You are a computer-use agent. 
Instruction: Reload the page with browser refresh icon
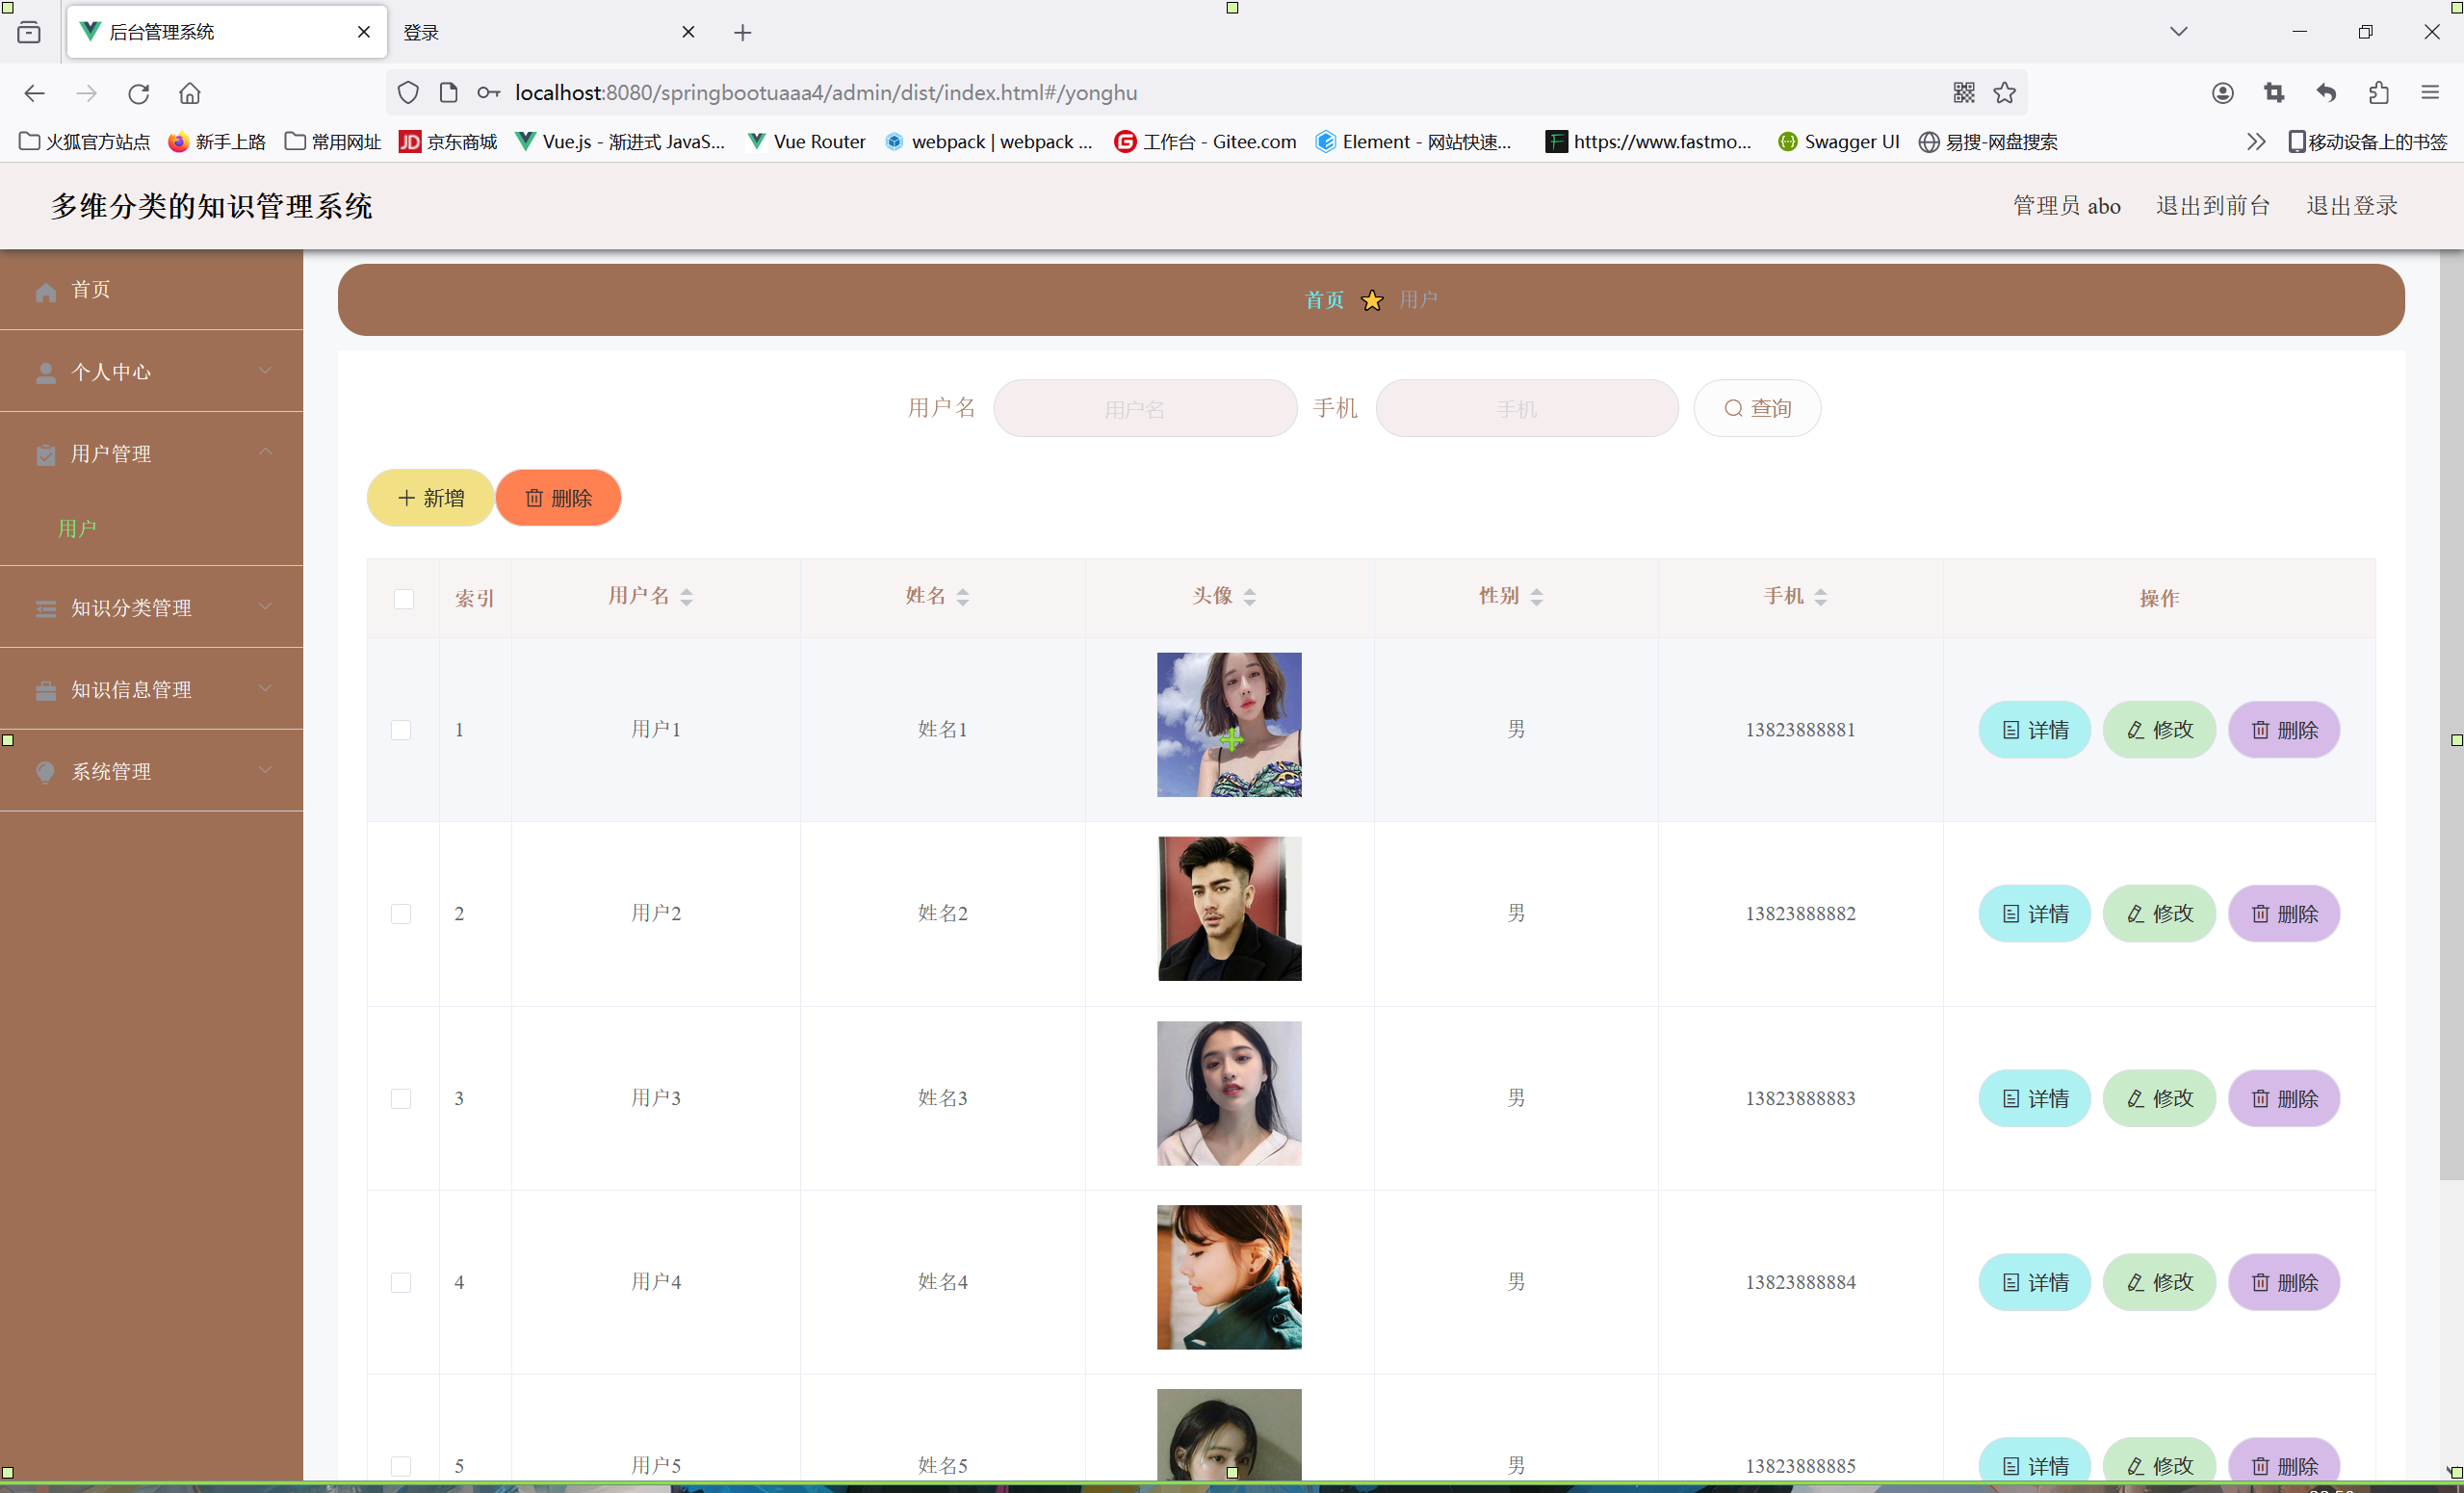(x=138, y=93)
